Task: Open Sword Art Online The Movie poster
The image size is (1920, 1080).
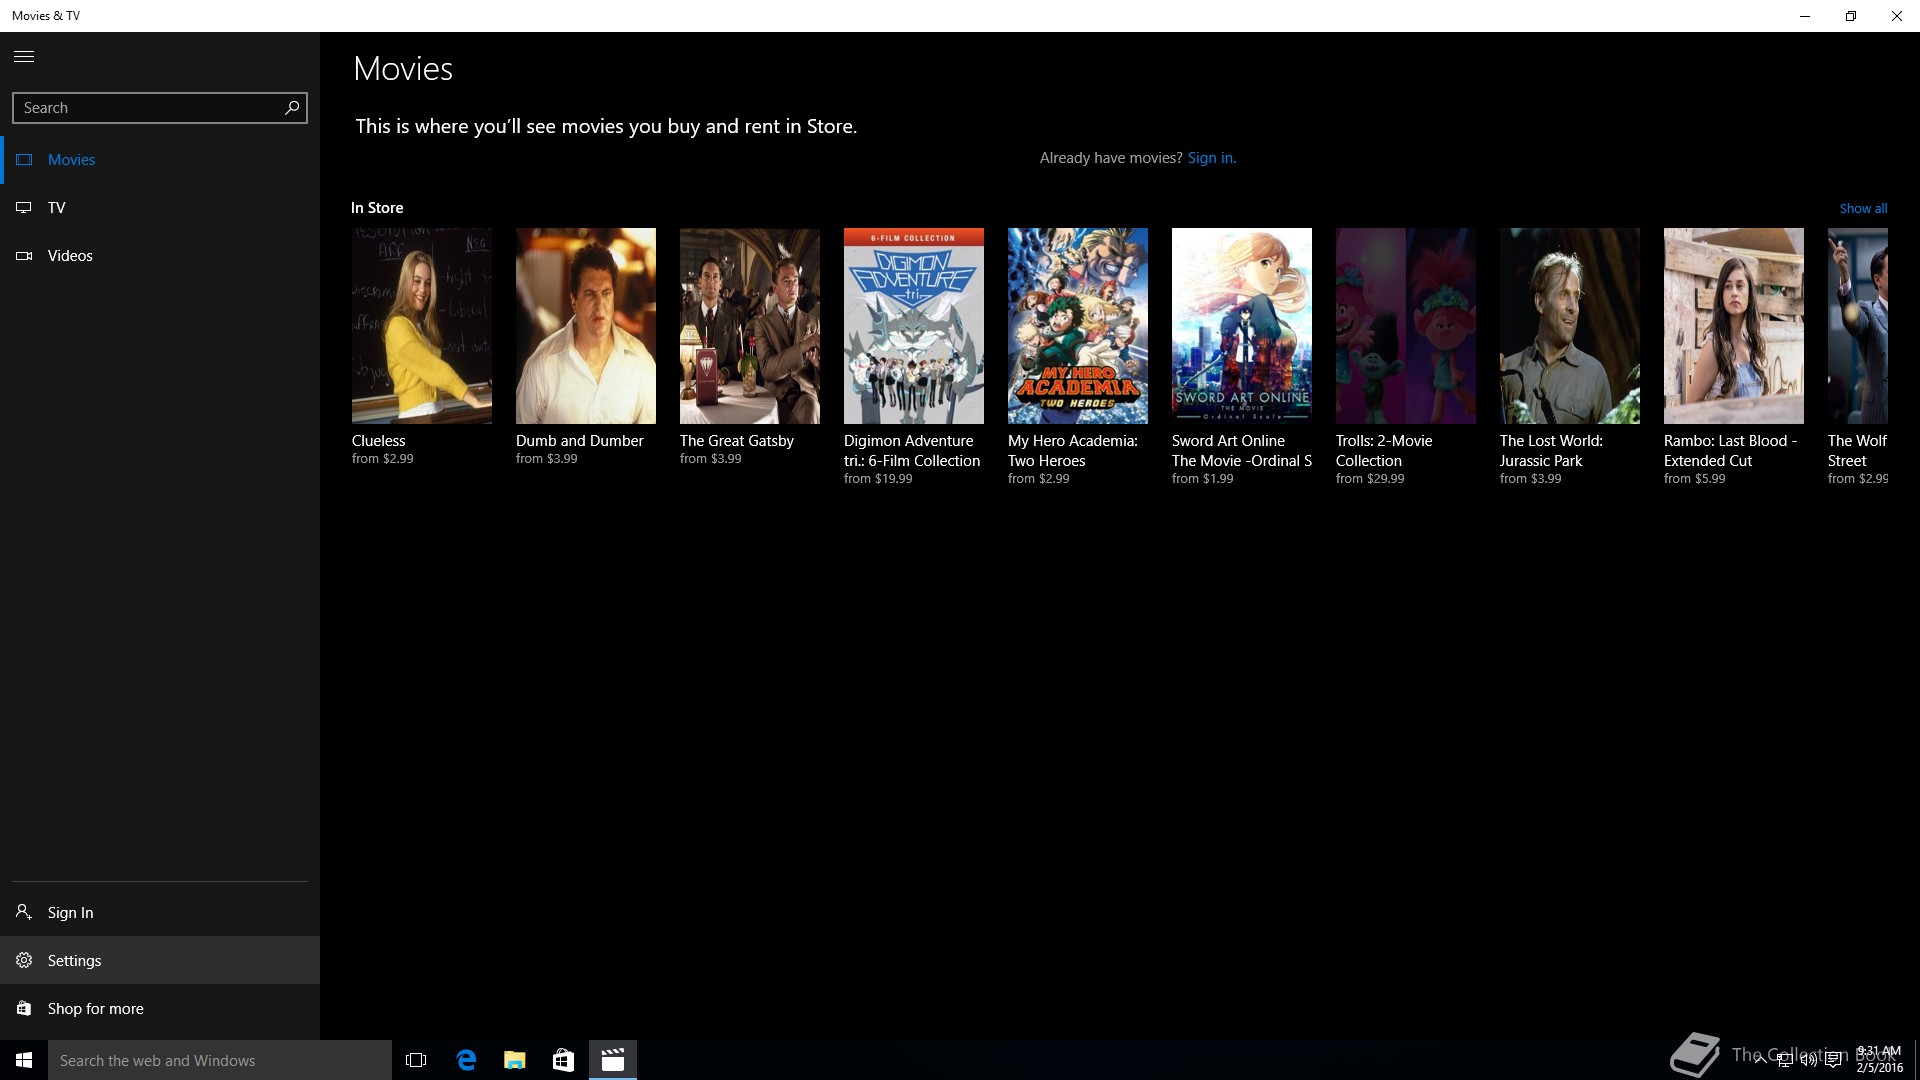Action: coord(1242,326)
